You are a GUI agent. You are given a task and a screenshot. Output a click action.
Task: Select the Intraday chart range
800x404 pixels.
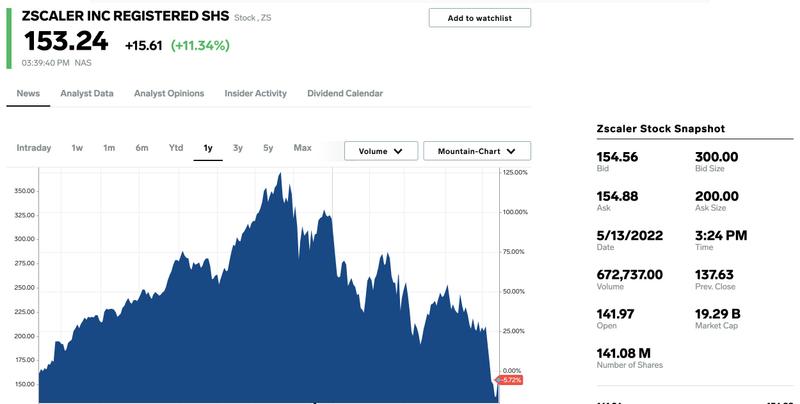34,148
